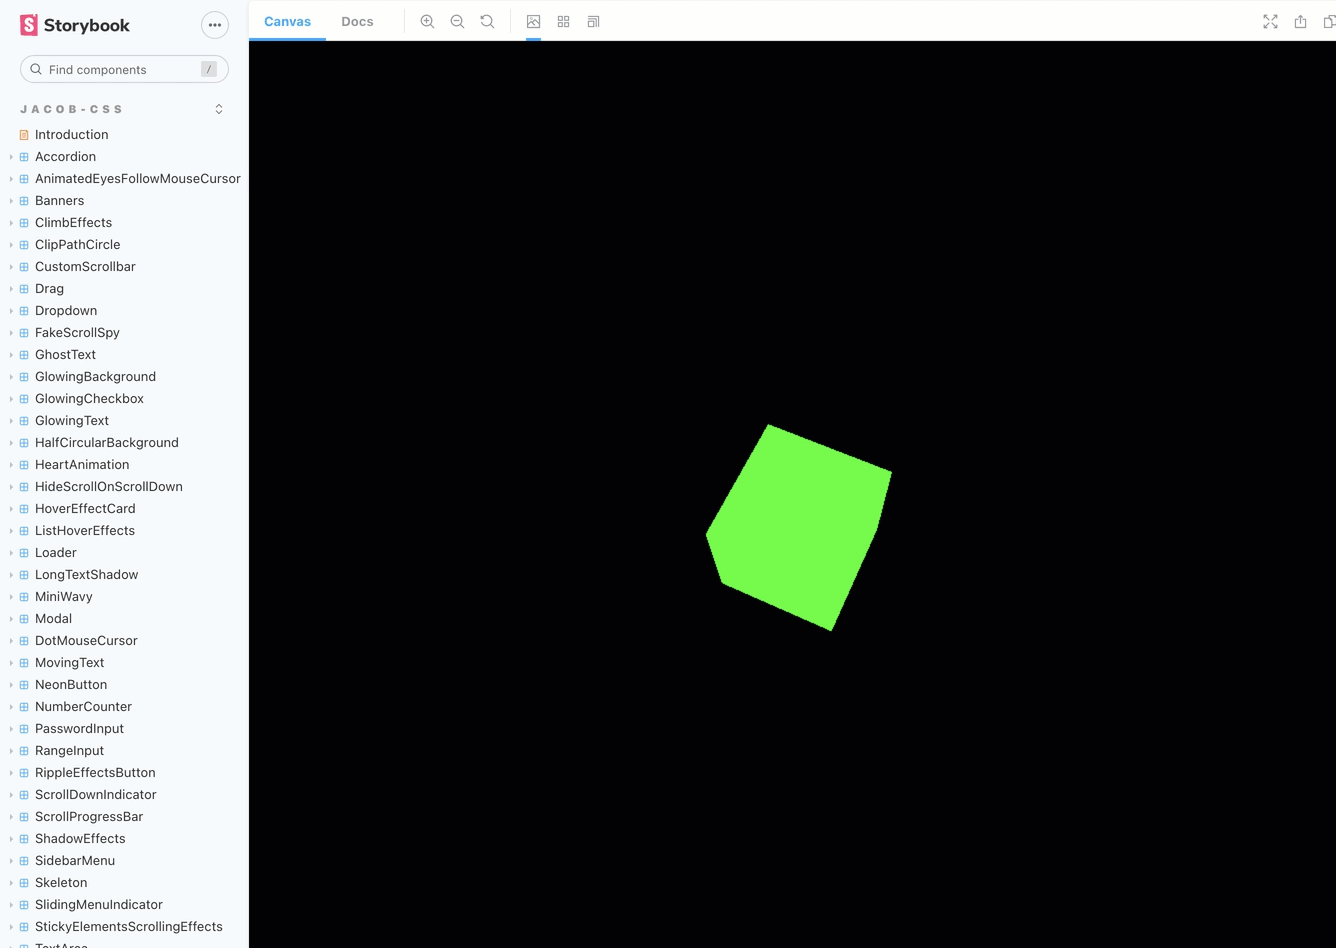Open SidebarMenu component
Image resolution: width=1336 pixels, height=948 pixels.
coord(75,860)
